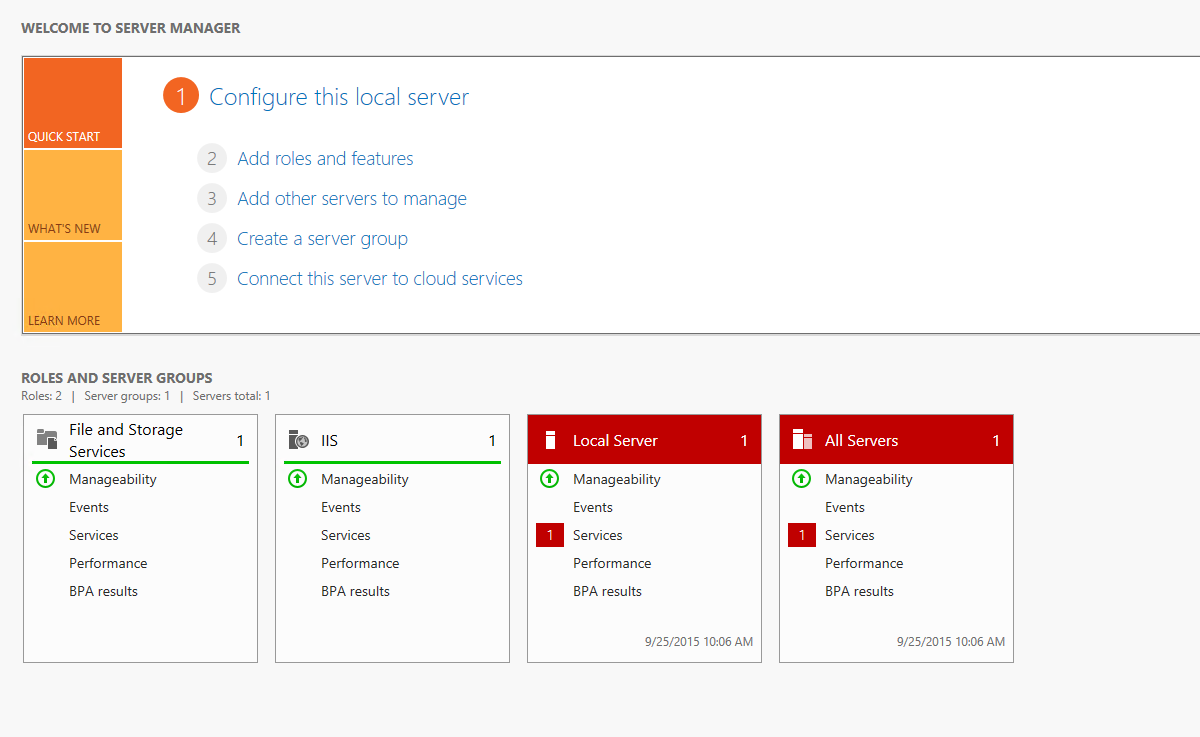Open Manageability in the Local Server tile
1200x737 pixels.
[617, 479]
